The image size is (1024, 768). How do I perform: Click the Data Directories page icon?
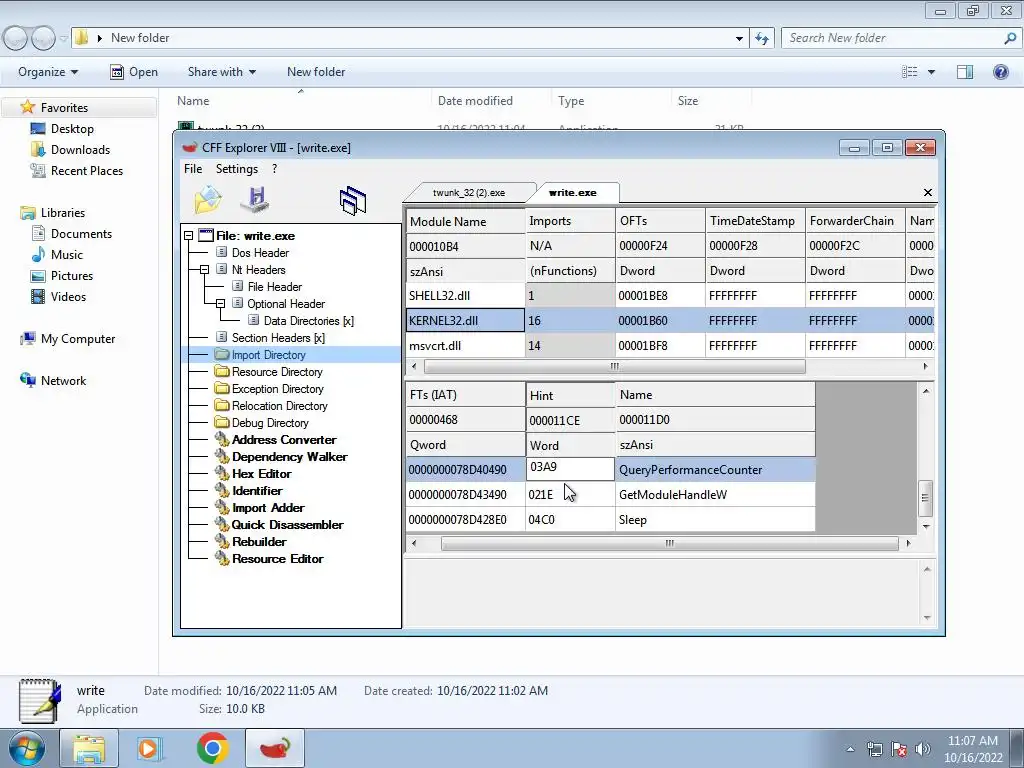click(253, 320)
